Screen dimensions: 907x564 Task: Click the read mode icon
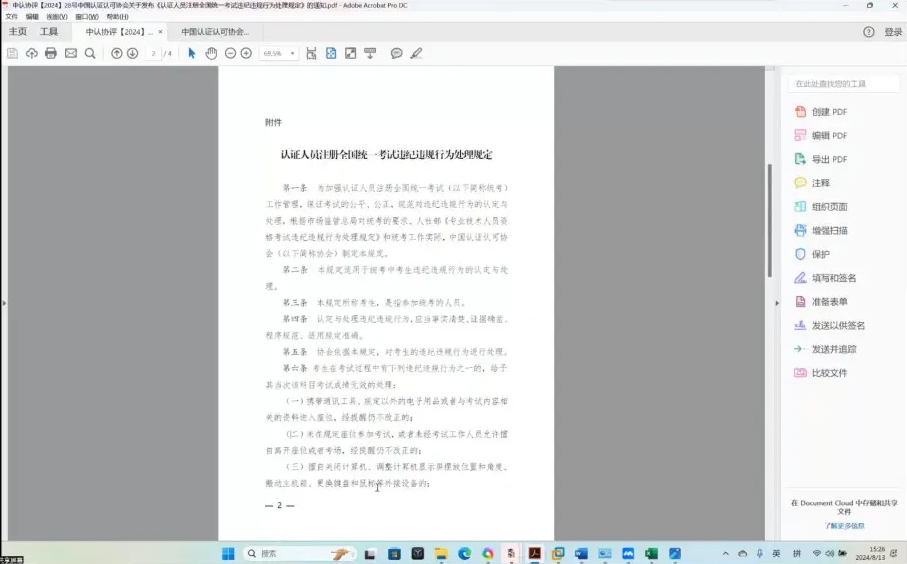tap(370, 53)
